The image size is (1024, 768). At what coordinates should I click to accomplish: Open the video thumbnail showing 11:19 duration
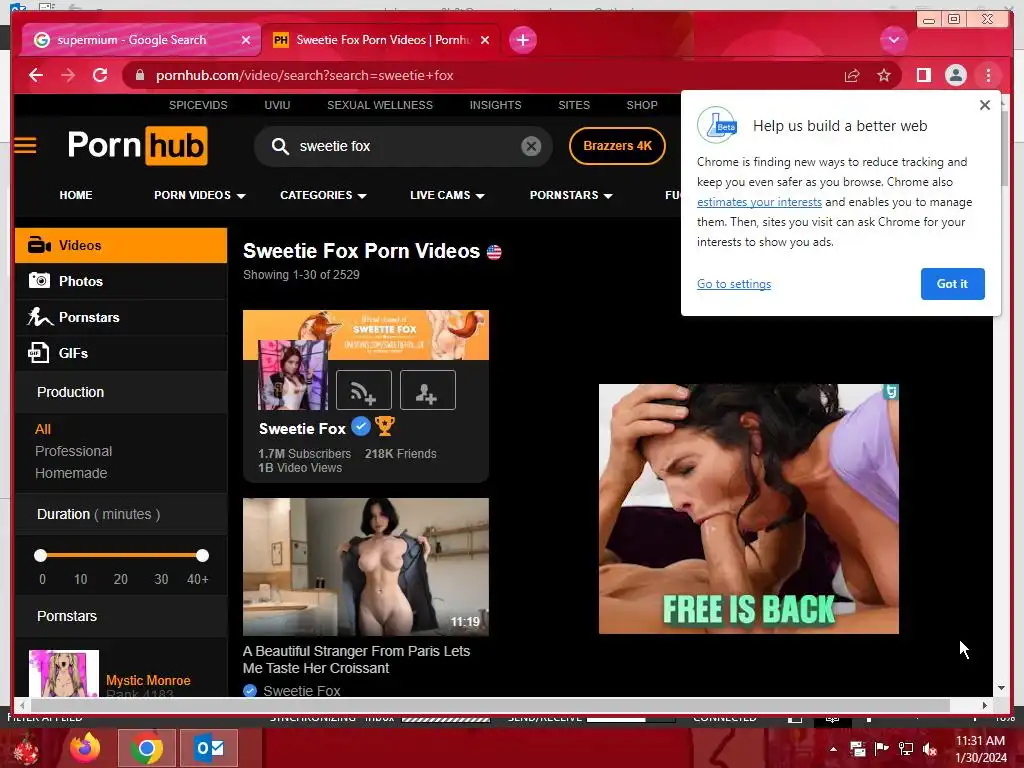366,567
